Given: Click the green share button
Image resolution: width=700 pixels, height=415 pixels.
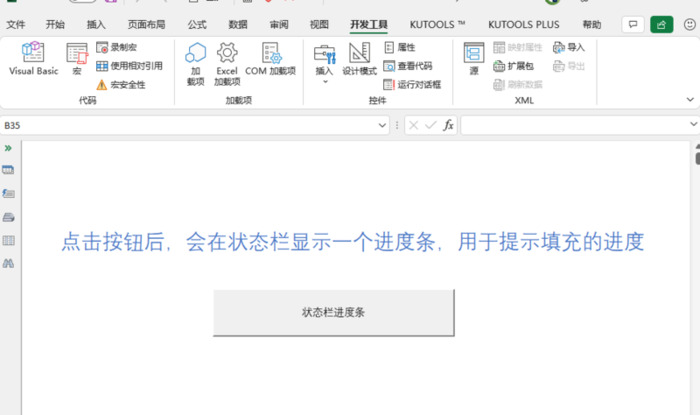Looking at the screenshot, I should (x=662, y=25).
